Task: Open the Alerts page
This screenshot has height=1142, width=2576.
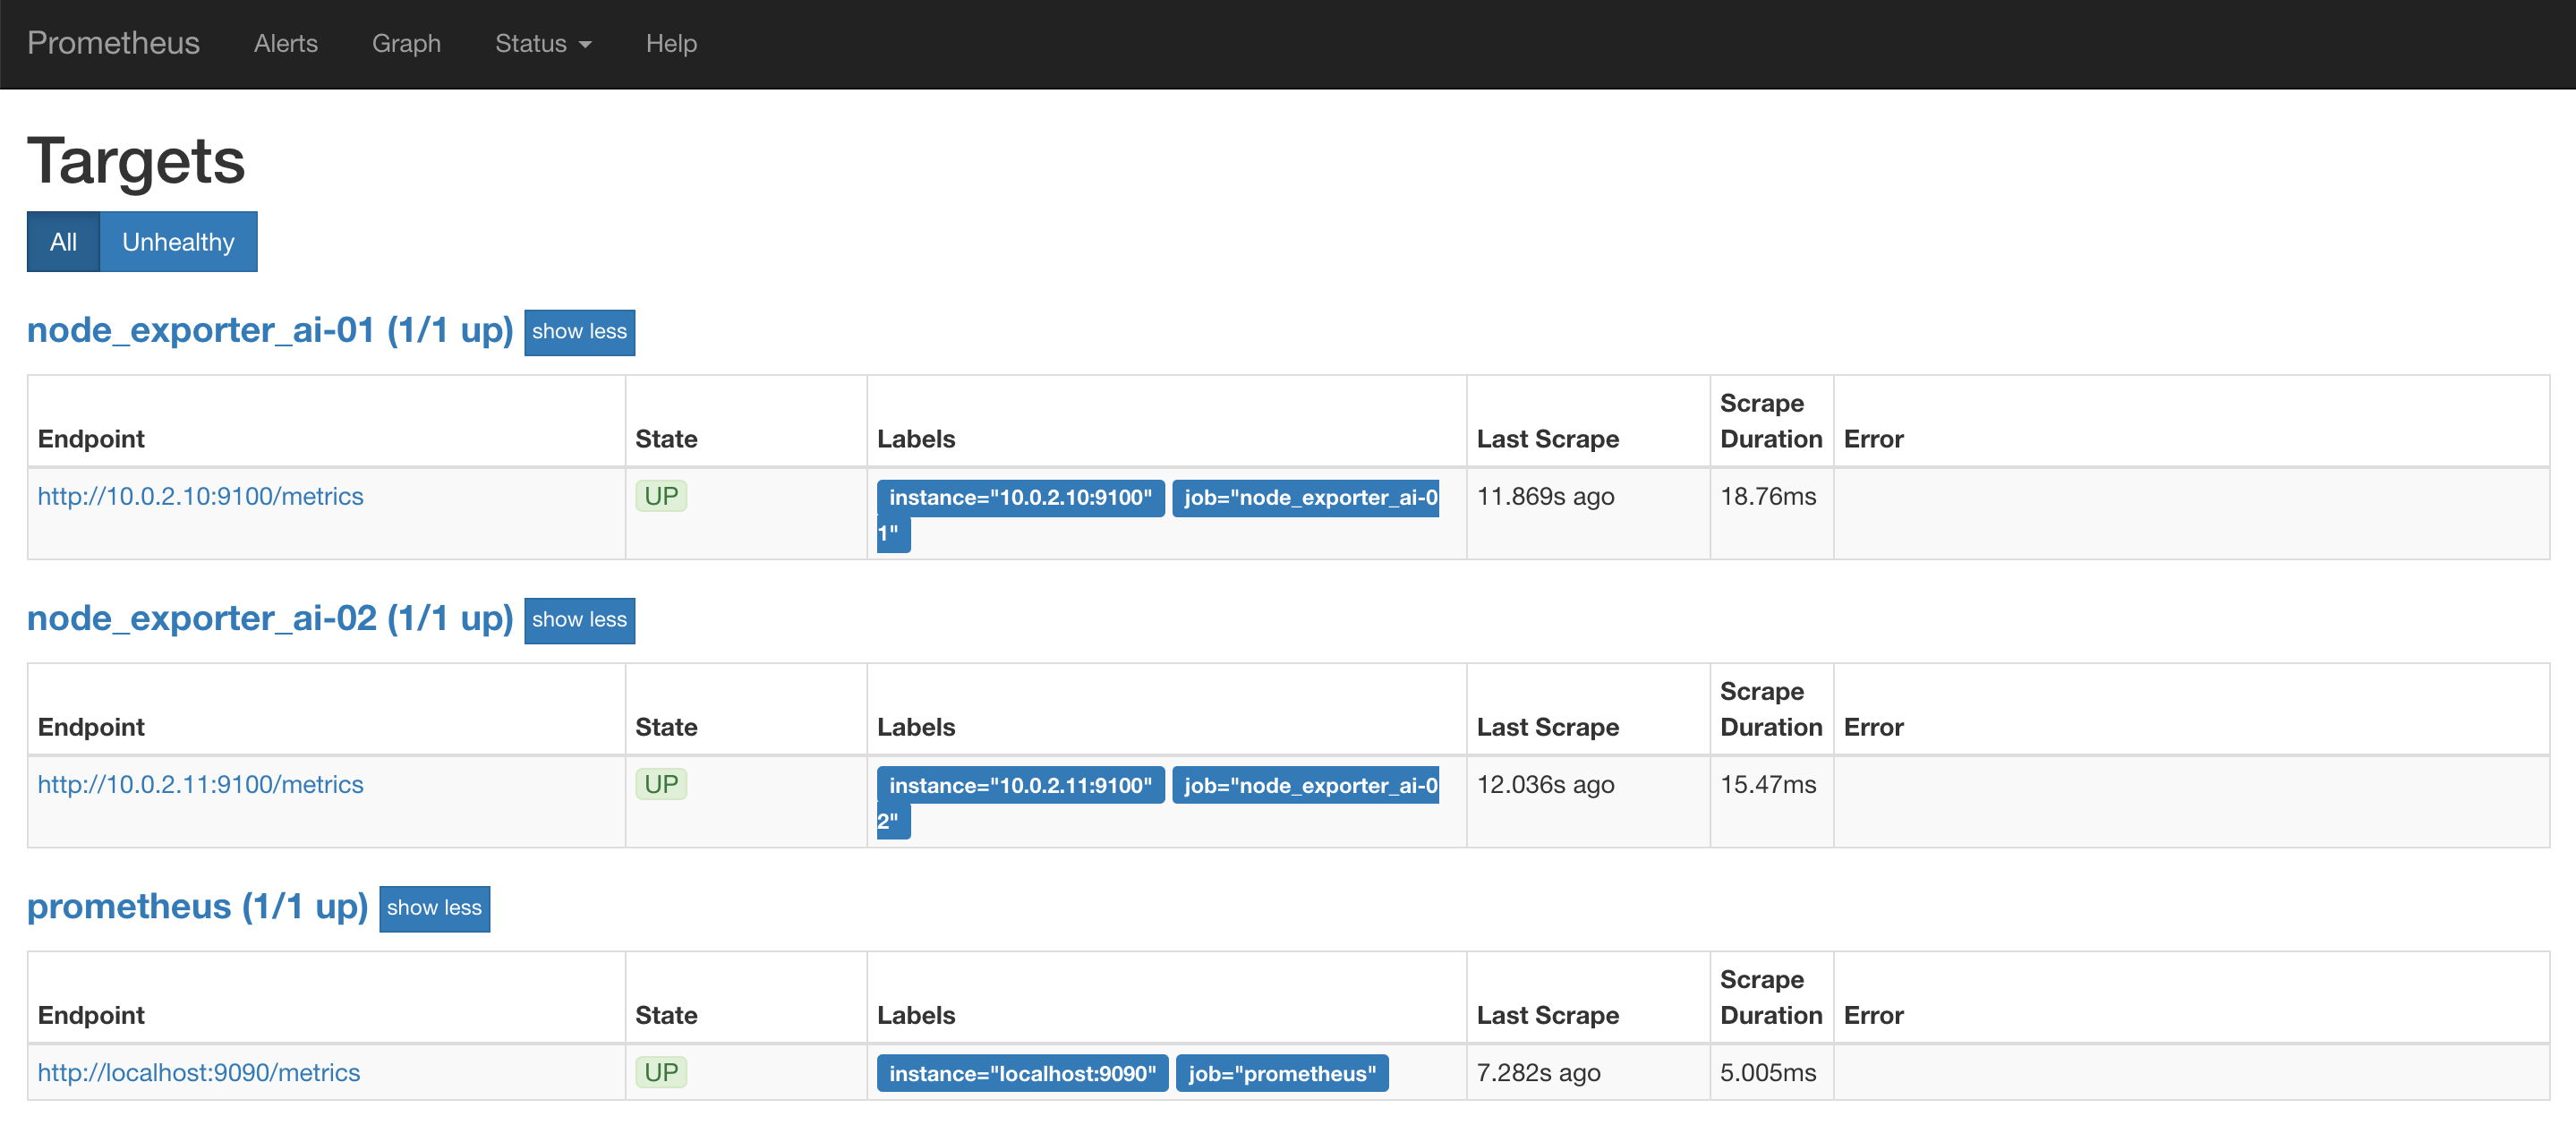Action: click(x=285, y=43)
